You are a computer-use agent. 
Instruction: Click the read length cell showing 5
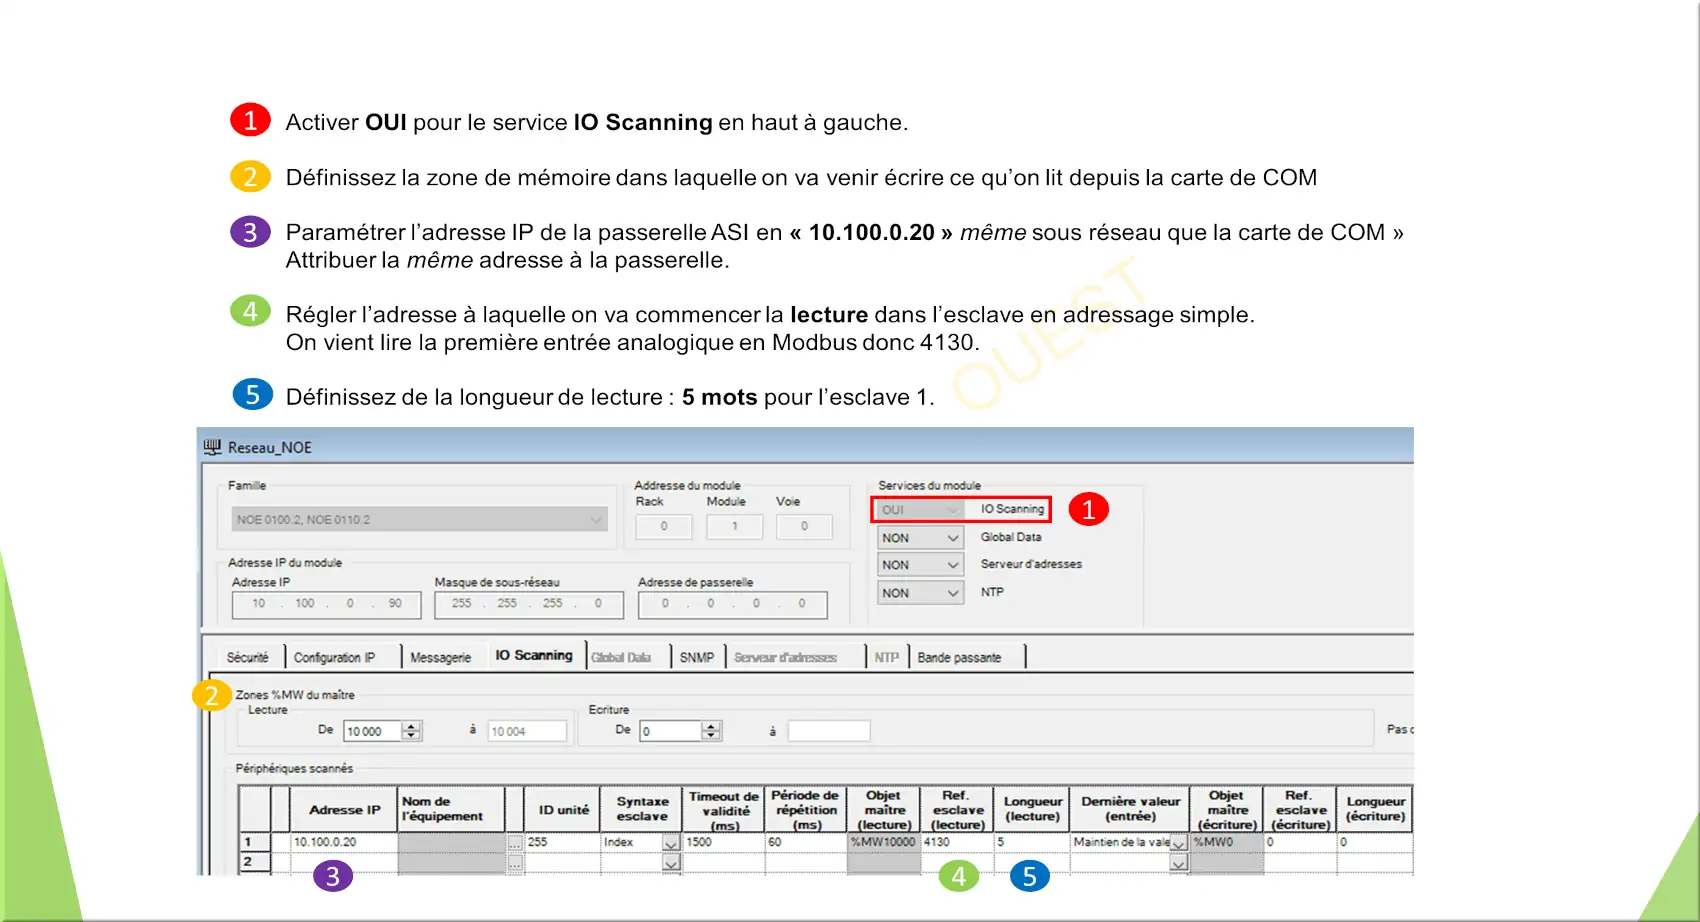(x=1032, y=842)
